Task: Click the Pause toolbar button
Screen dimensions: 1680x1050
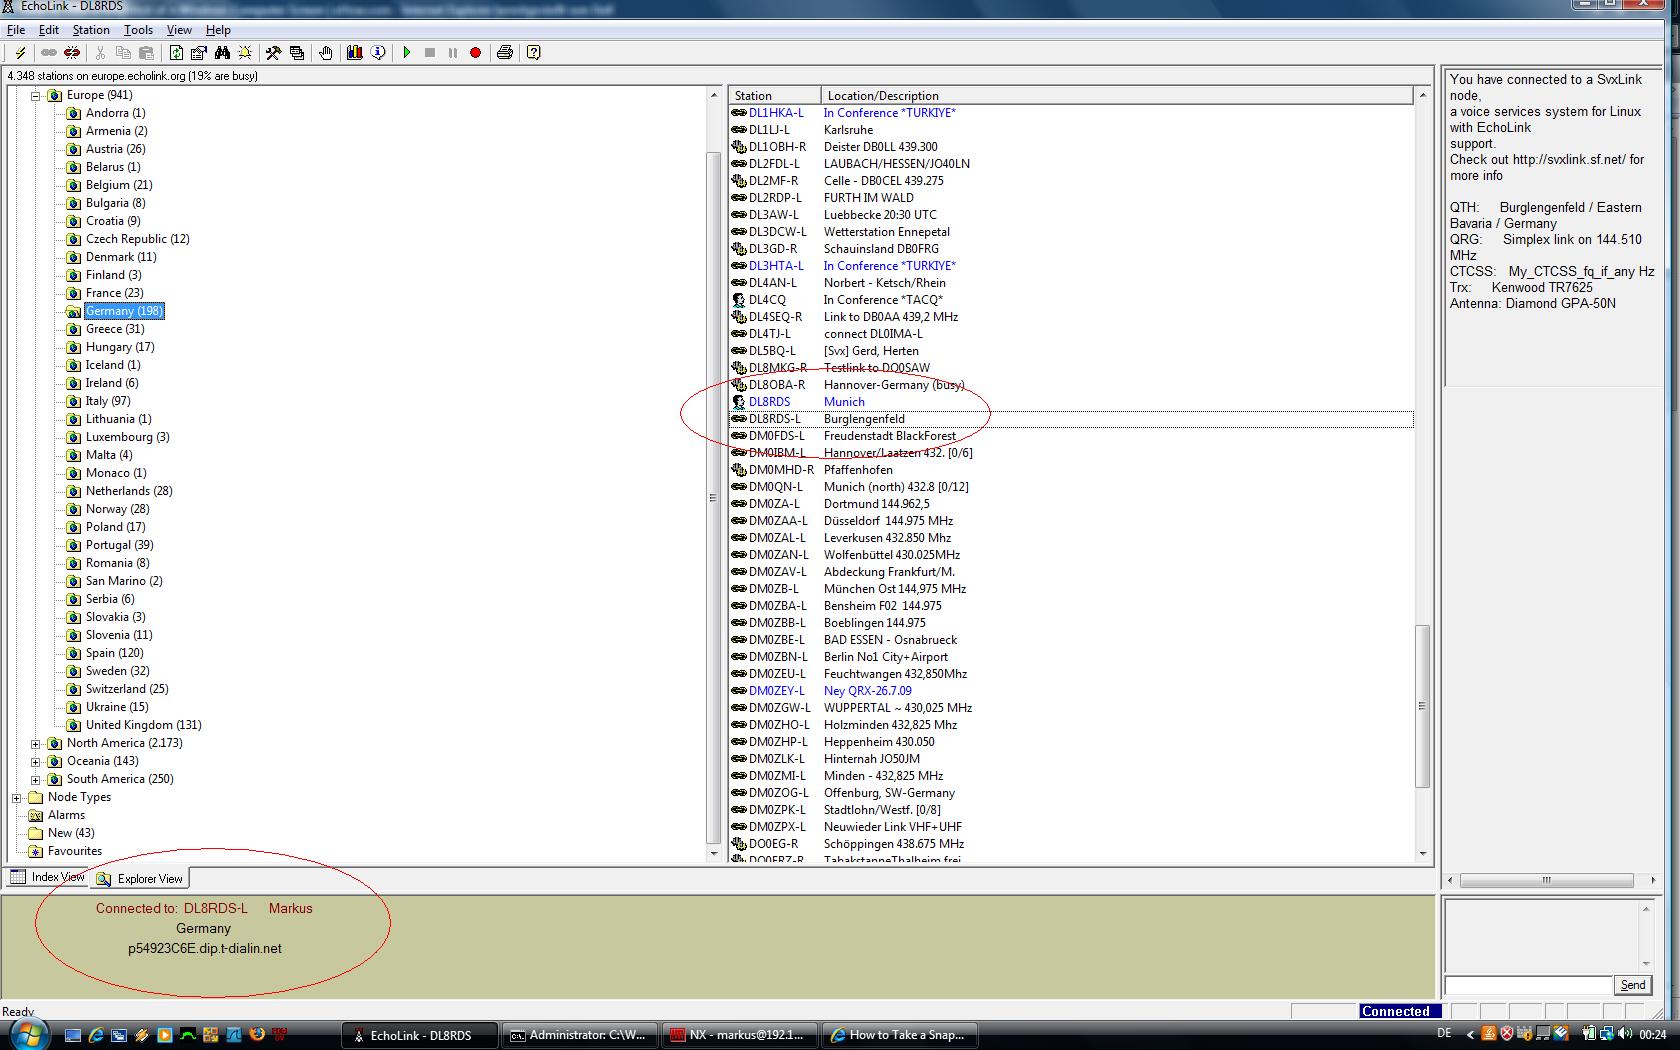Action: pyautogui.click(x=453, y=53)
